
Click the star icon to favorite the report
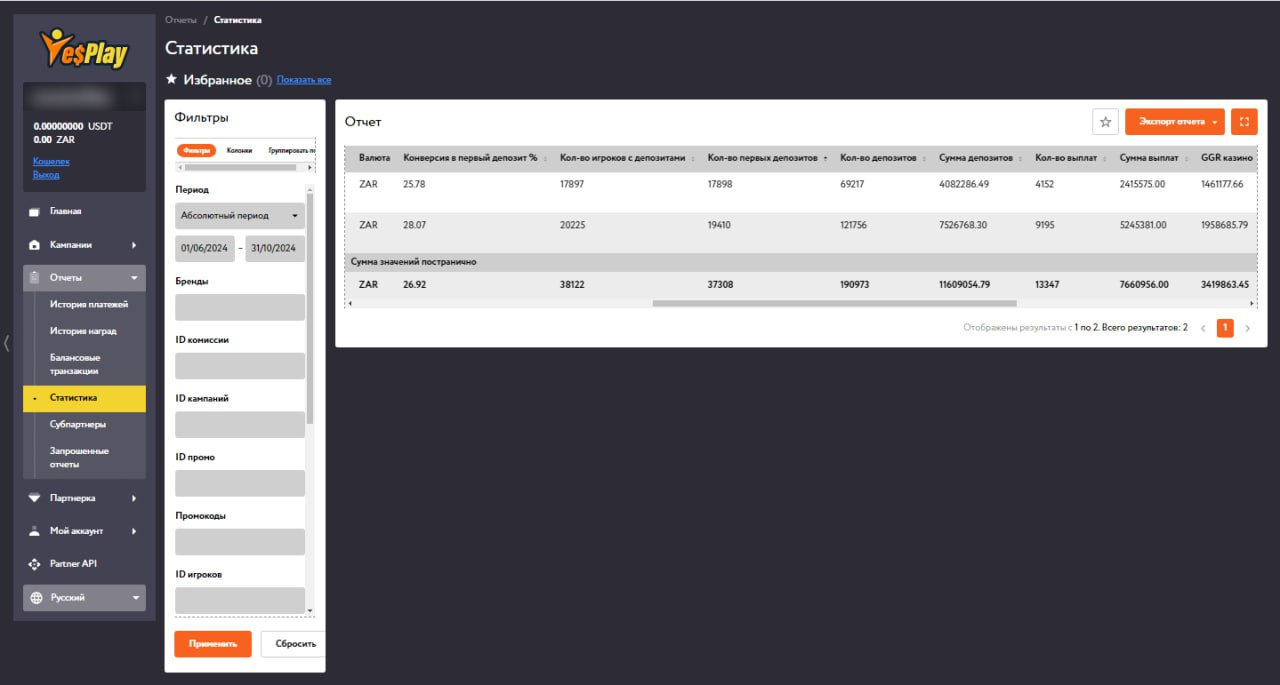click(x=1105, y=122)
